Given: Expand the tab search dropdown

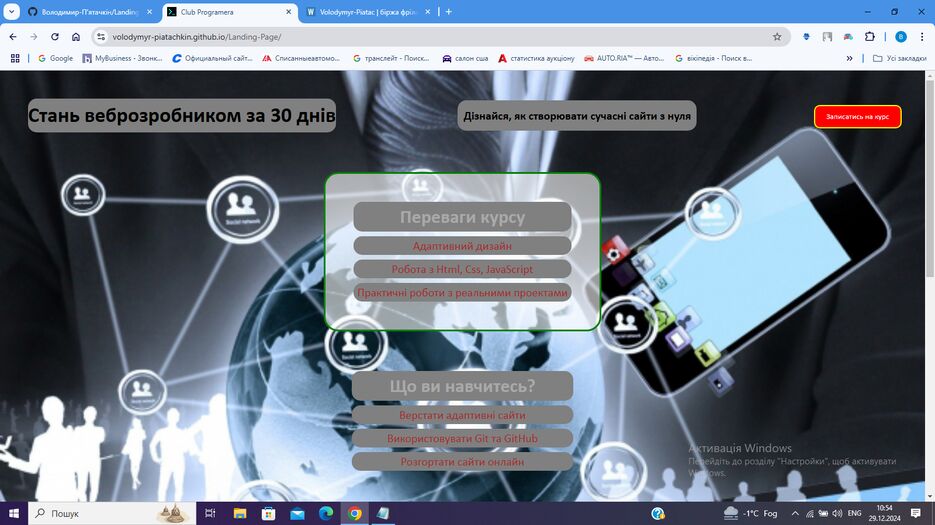Looking at the screenshot, I should tap(11, 12).
